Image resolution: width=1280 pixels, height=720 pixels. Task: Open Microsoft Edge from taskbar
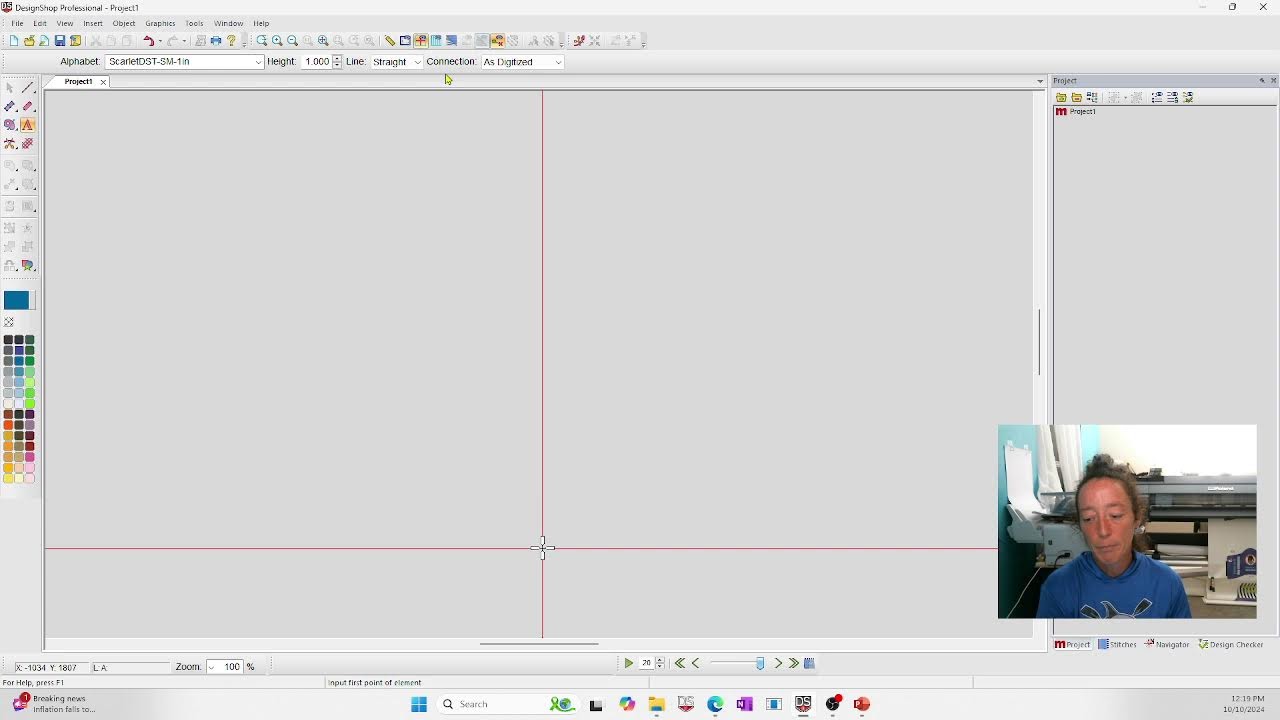(x=715, y=704)
